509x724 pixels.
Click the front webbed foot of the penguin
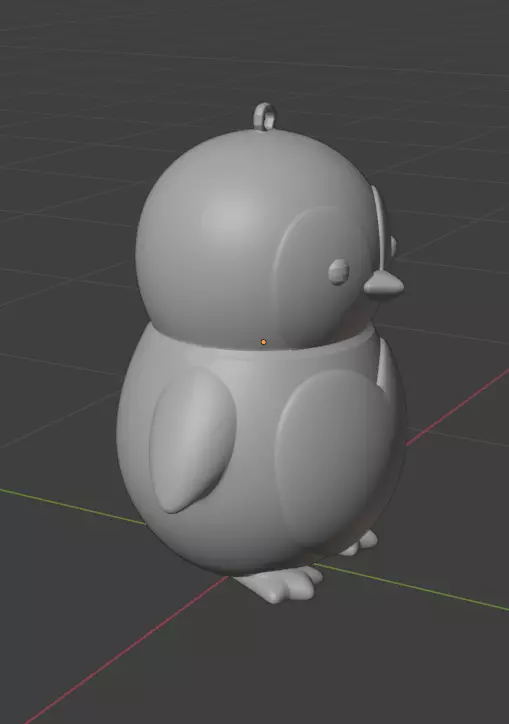coord(278,585)
